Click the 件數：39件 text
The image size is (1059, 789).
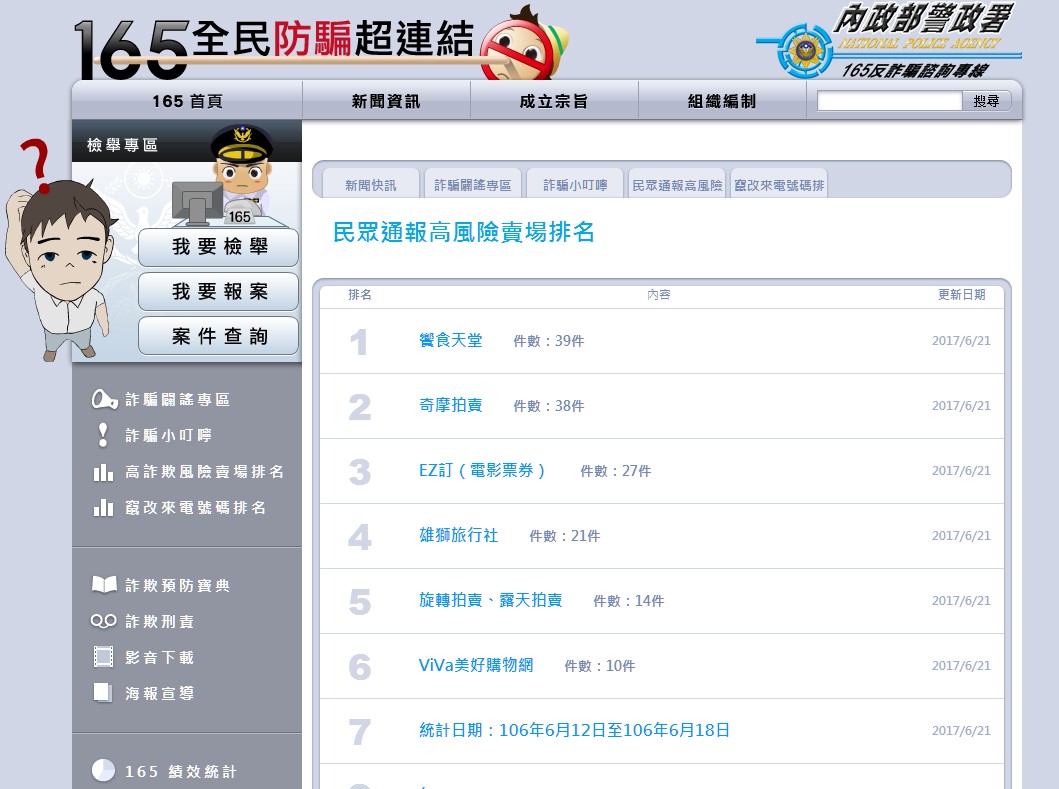[548, 341]
